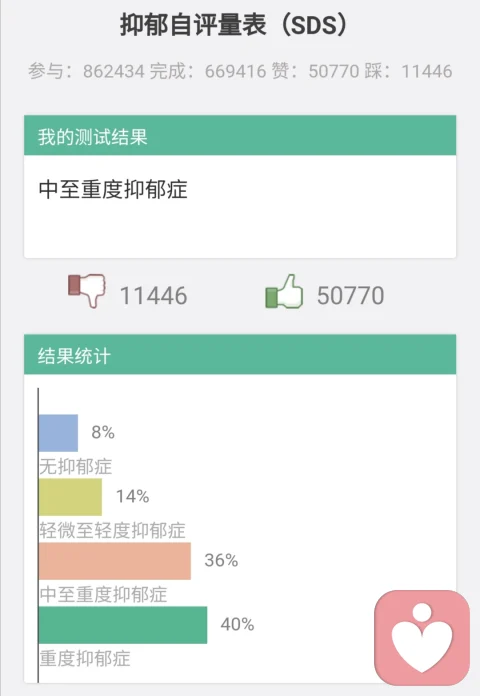The height and width of the screenshot is (696, 480).
Task: Click the 重度抑郁症 bottom label
Action: [85, 658]
